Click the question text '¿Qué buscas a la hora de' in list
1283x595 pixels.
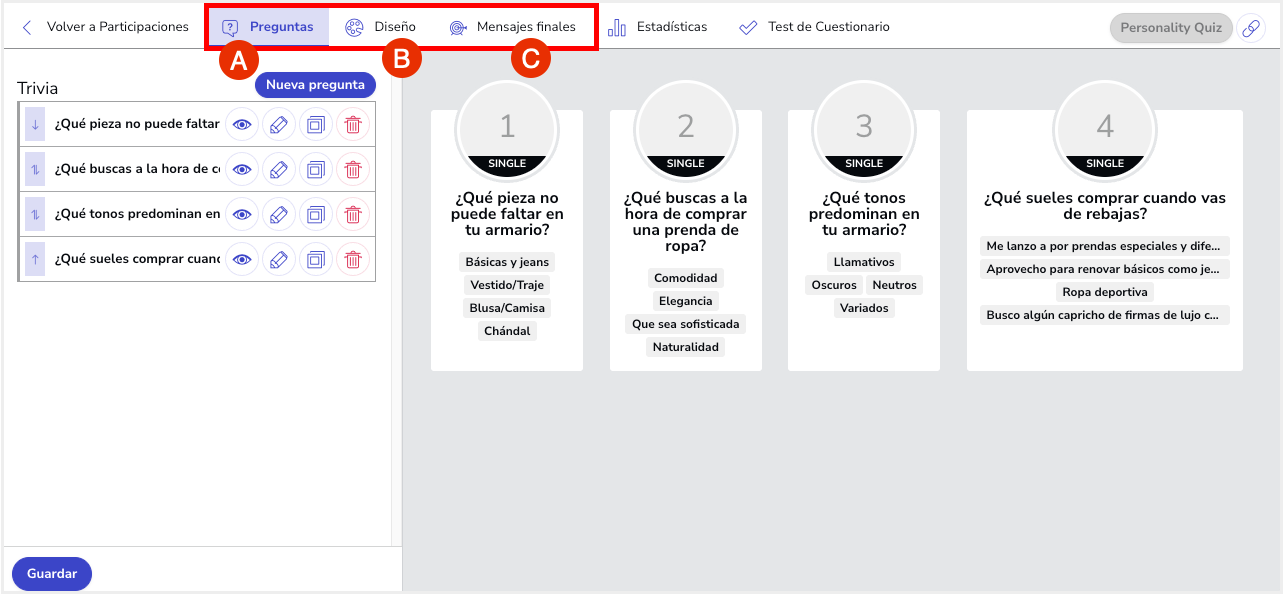137,170
